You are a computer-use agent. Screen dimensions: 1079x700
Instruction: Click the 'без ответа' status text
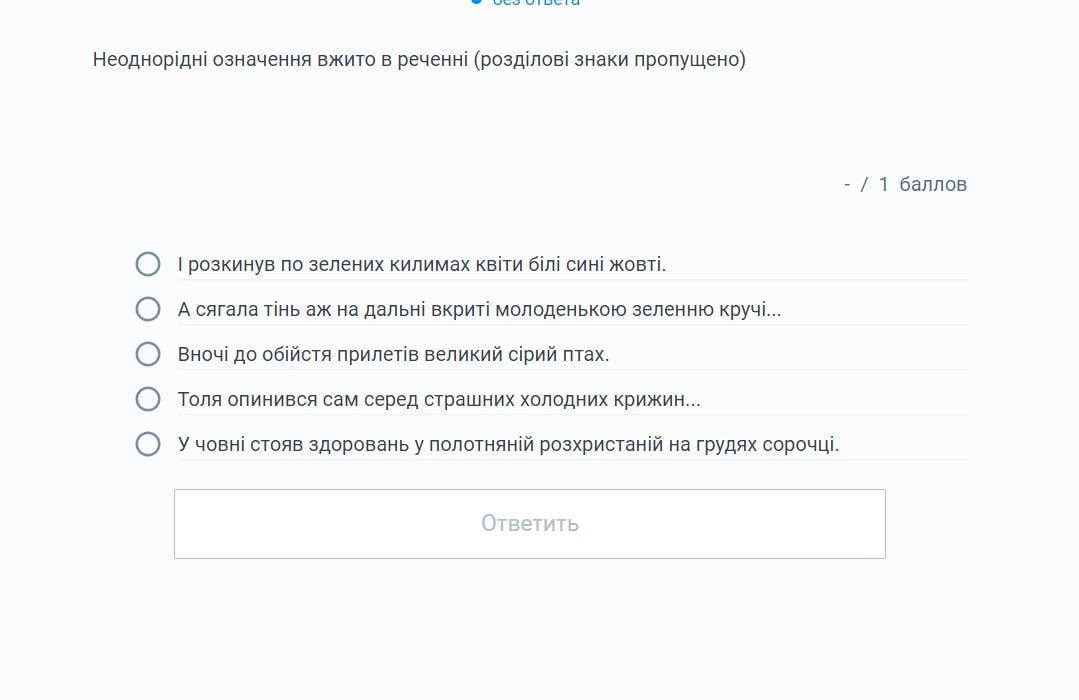click(536, 3)
